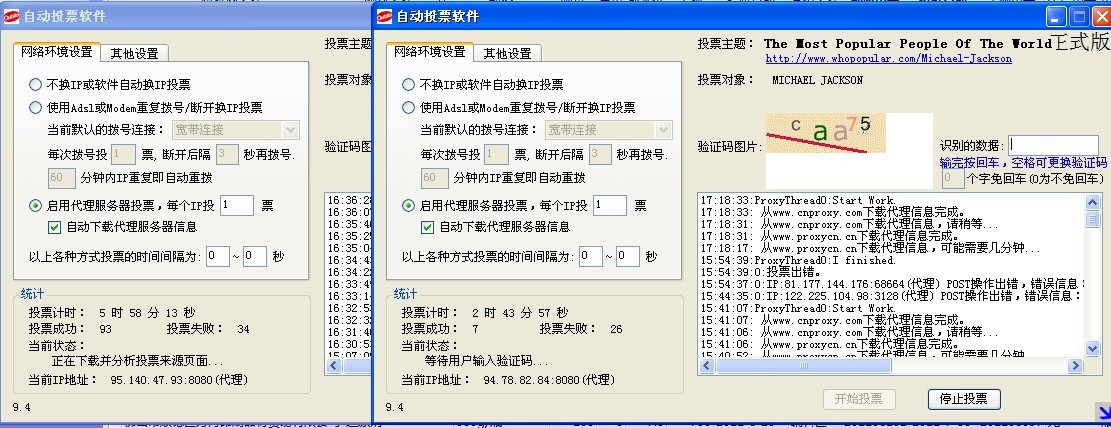This screenshot has width=1111, height=428.
Task: Toggle 自动下载代理服务器信息 checkbox in the left window
Action: coord(54,227)
